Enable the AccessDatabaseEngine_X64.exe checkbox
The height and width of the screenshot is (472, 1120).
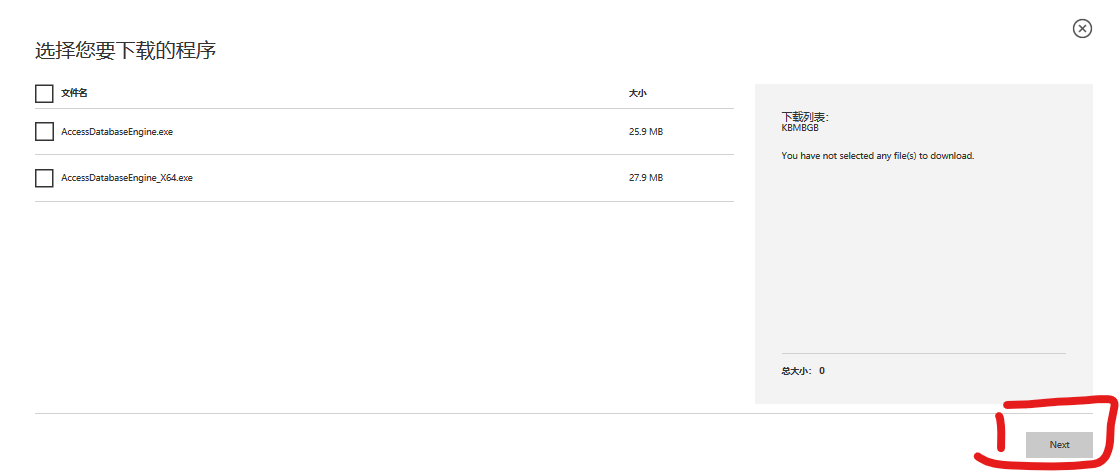pos(44,178)
